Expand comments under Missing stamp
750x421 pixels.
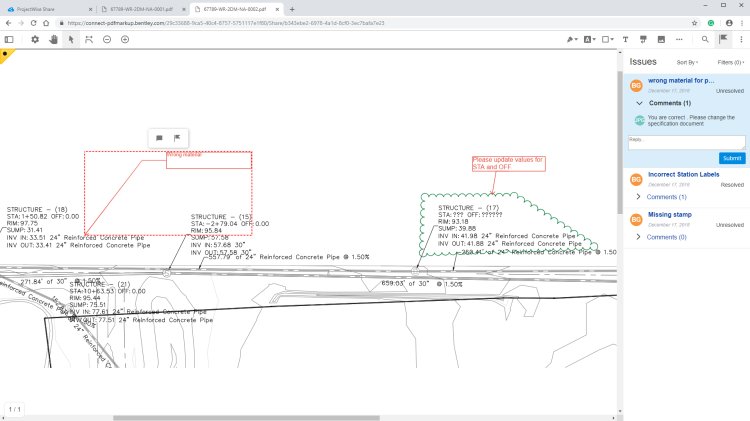[639, 237]
